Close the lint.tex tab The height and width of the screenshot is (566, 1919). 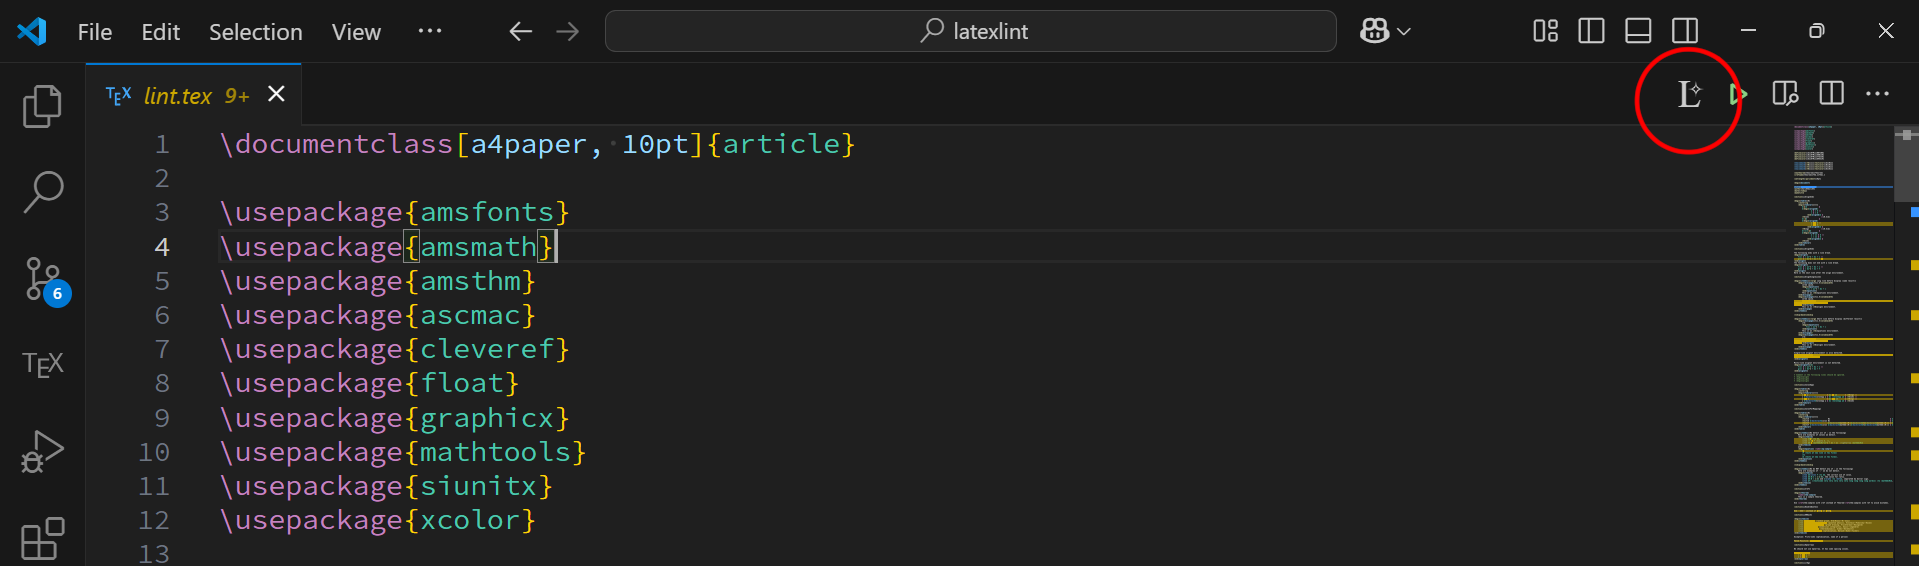click(277, 94)
